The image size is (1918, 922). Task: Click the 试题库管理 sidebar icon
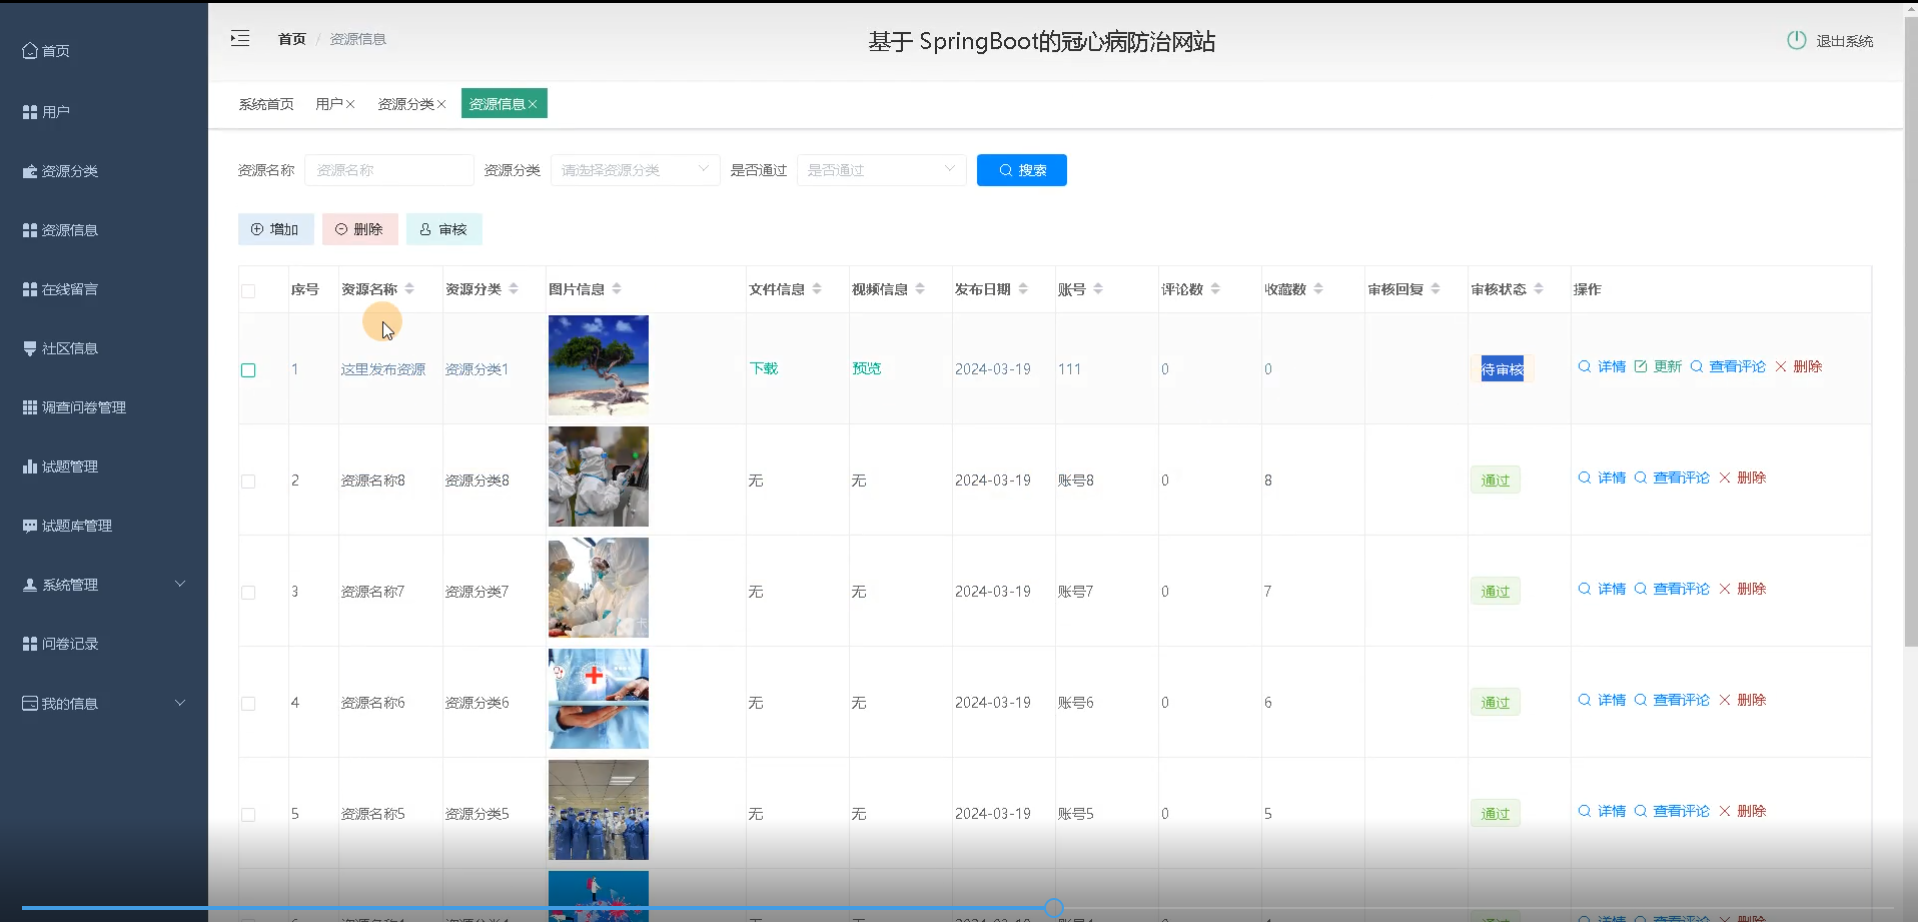pos(30,525)
